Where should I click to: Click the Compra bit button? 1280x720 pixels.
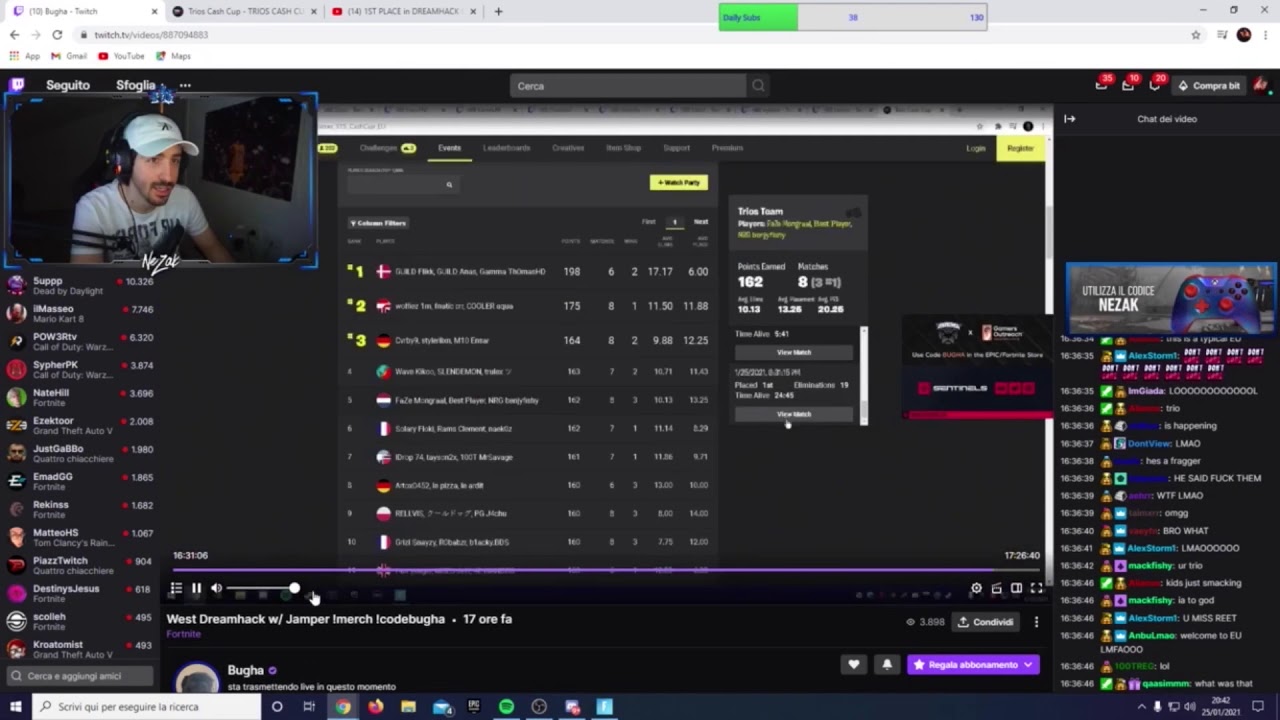coord(1208,86)
